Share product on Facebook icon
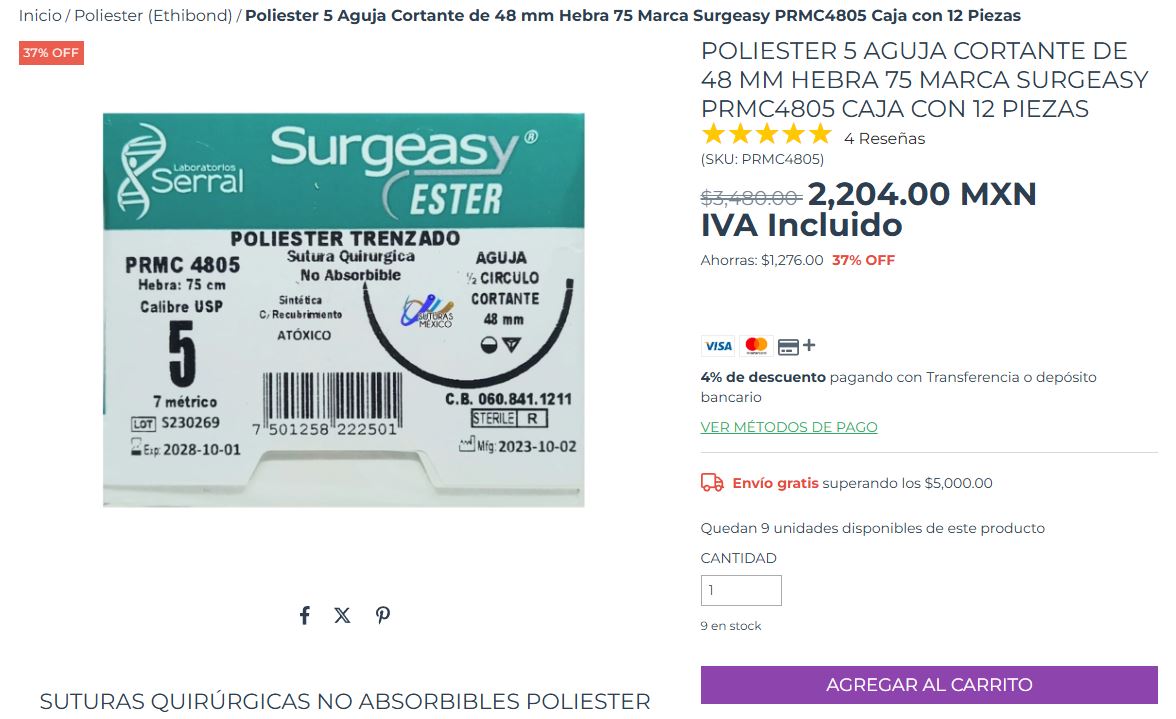This screenshot has height=719, width=1176. (304, 616)
